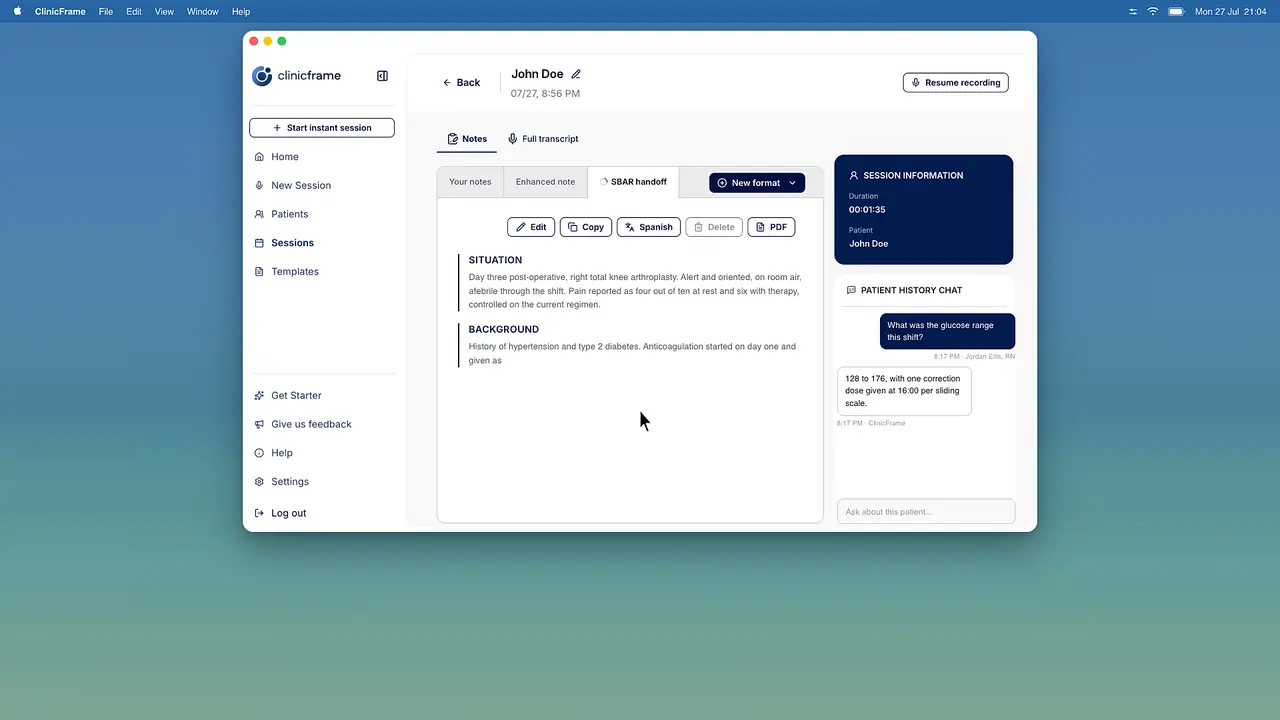This screenshot has height=720, width=1280.
Task: Select the Enhanced note tab
Action: 545,182
